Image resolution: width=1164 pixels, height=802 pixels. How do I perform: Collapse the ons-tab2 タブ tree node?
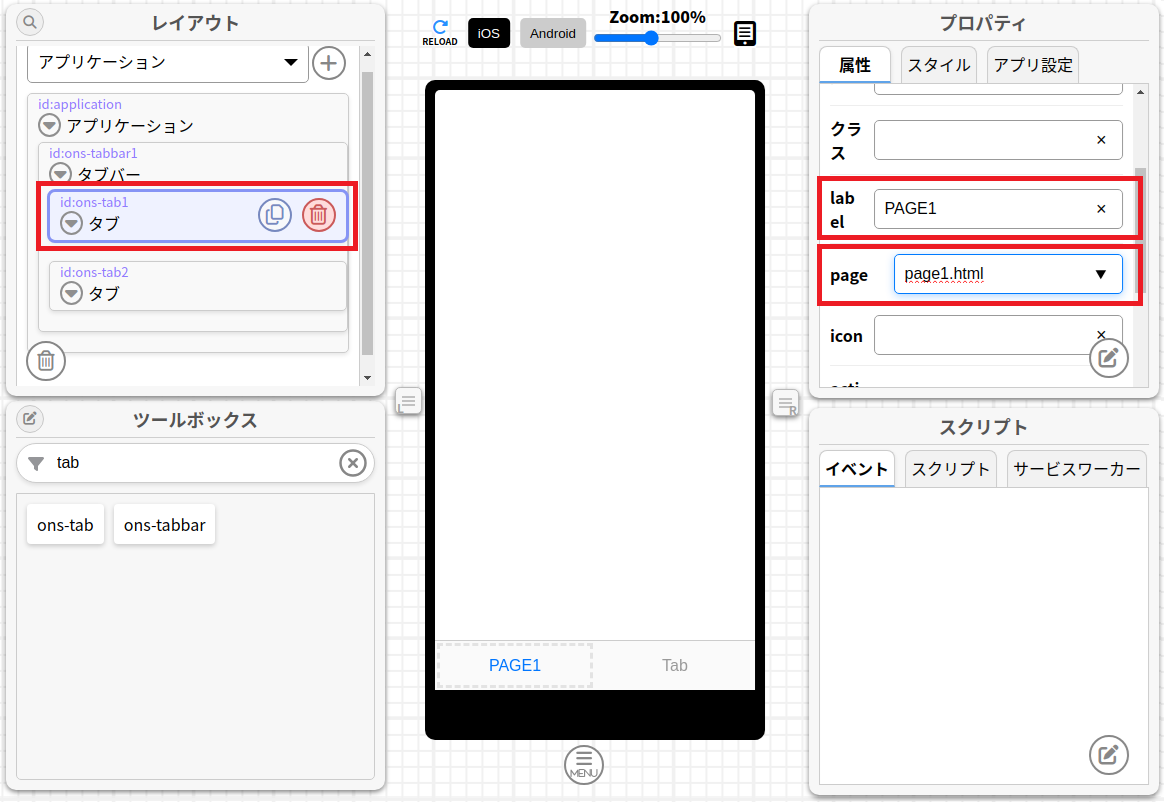pos(71,293)
